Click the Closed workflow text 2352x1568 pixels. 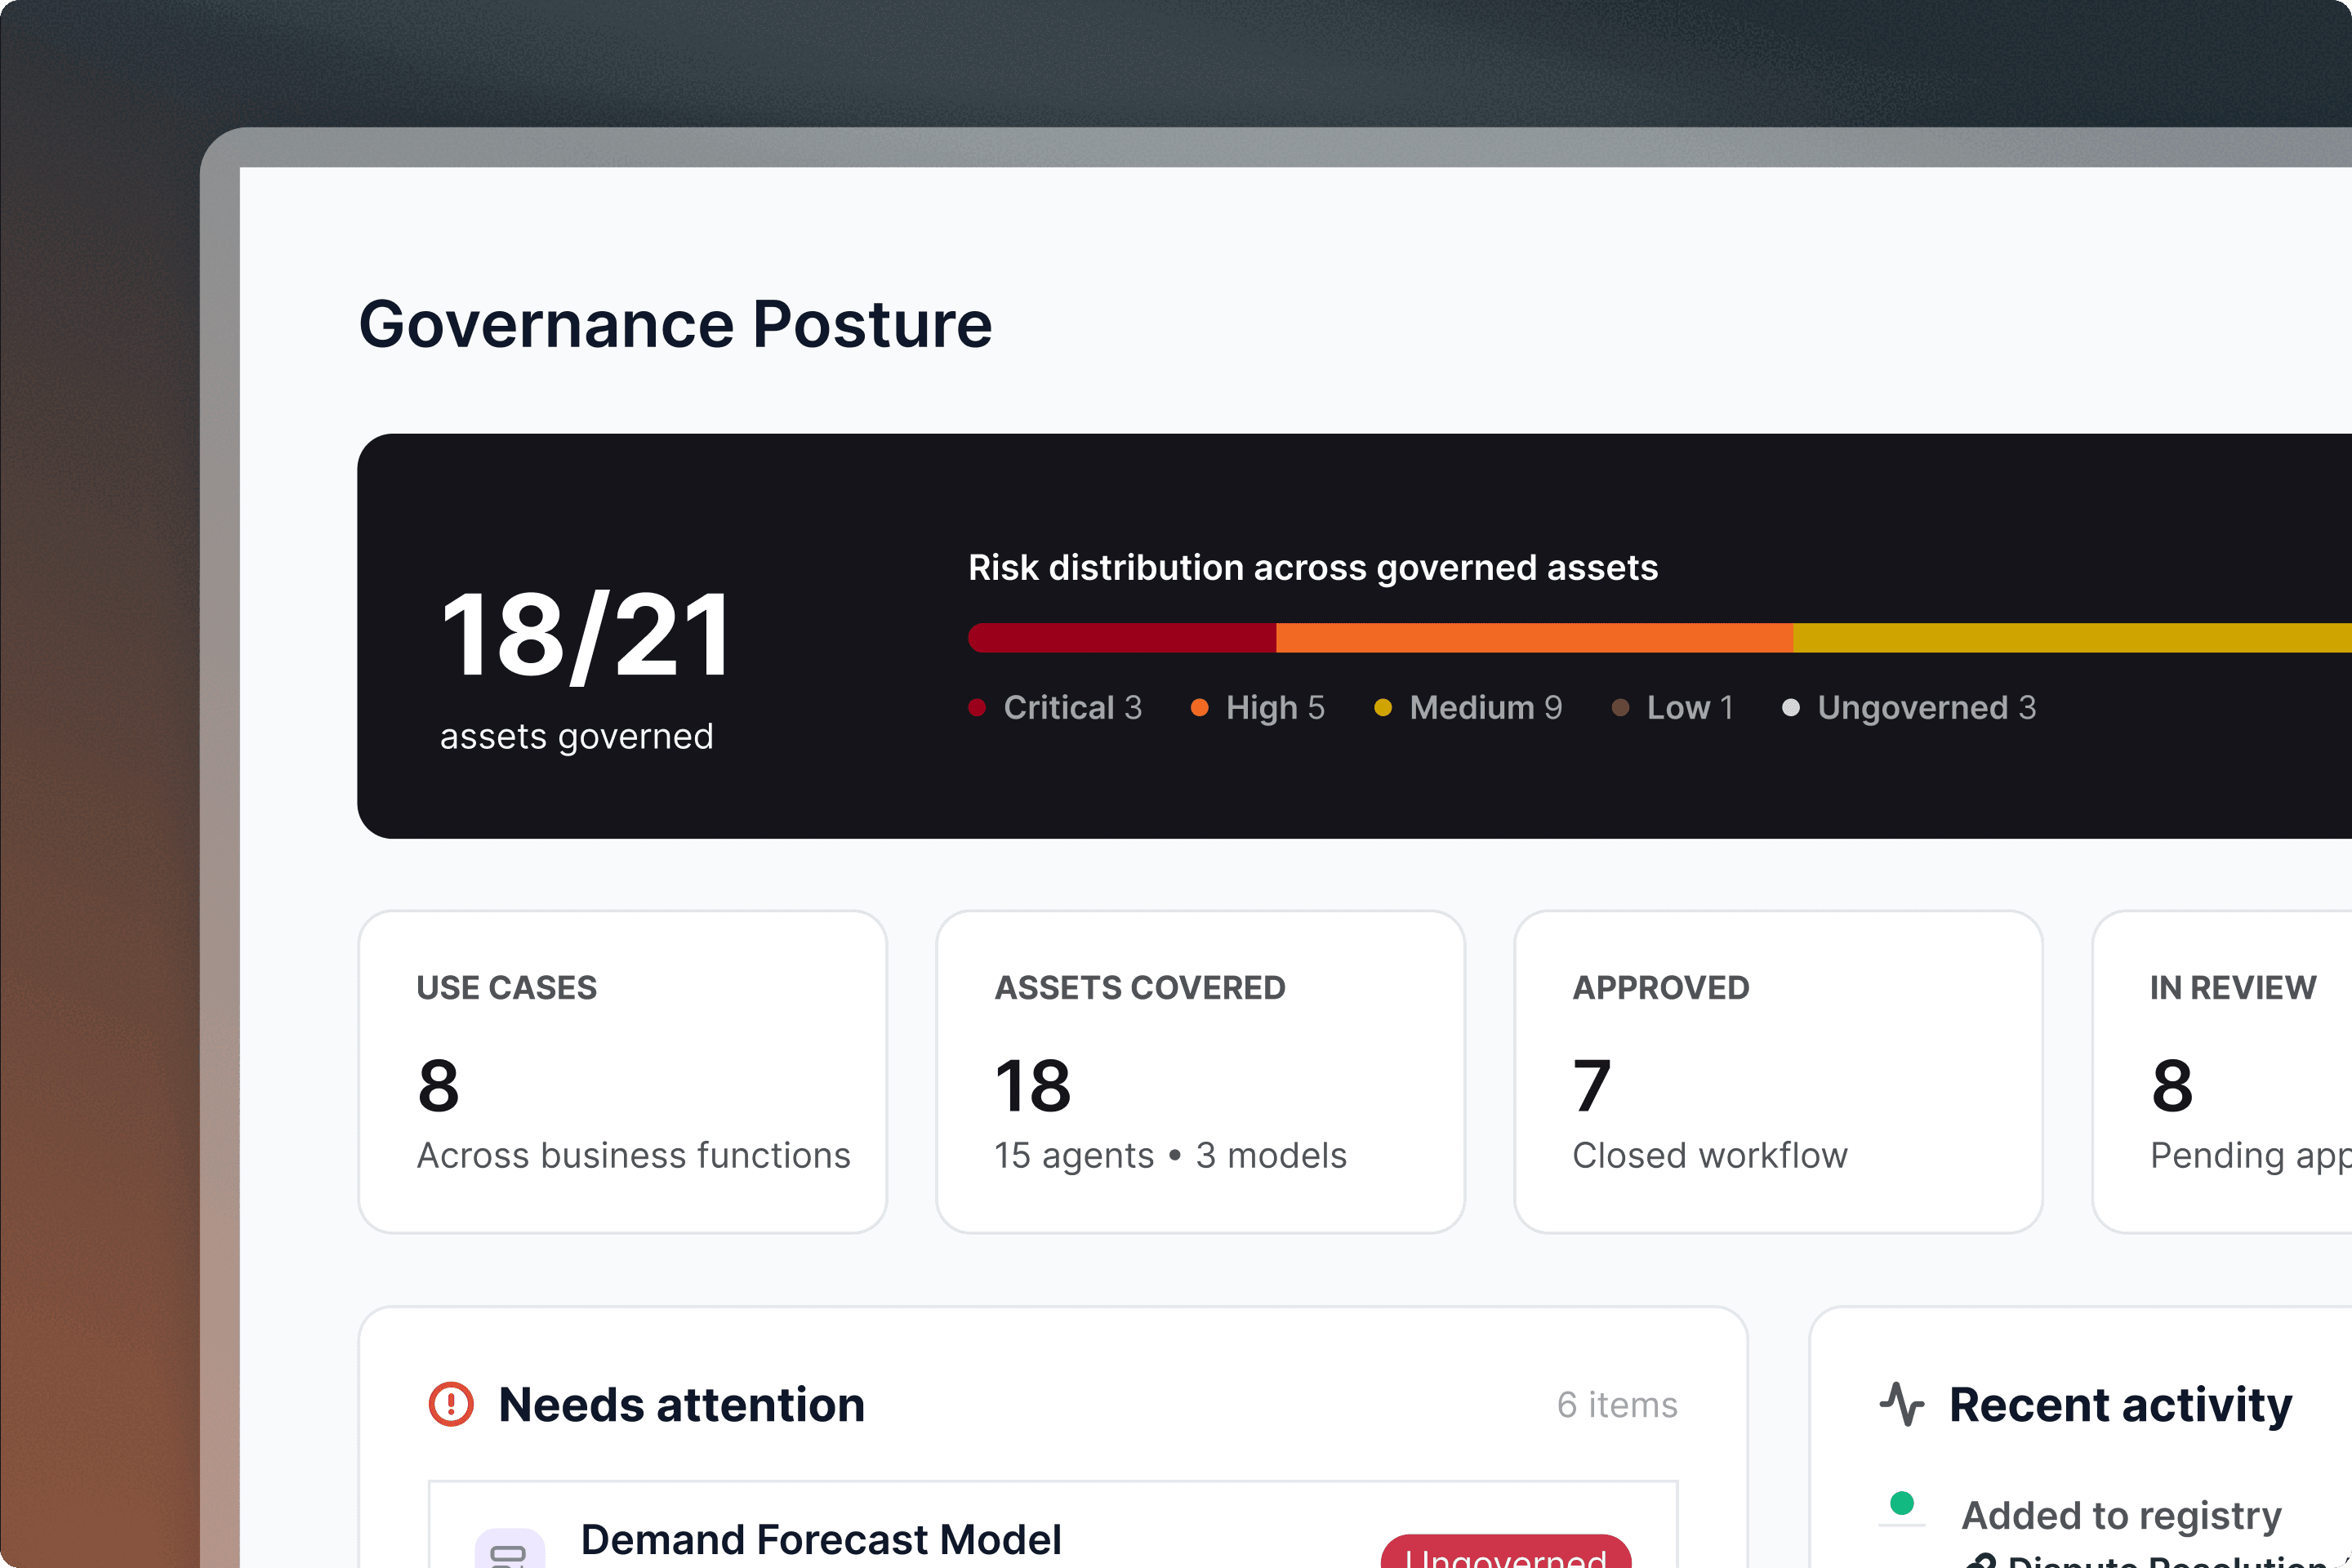coord(1710,1156)
